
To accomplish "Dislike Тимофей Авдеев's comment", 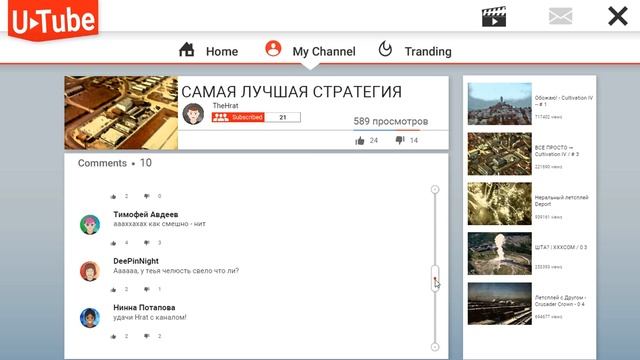I will (147, 243).
